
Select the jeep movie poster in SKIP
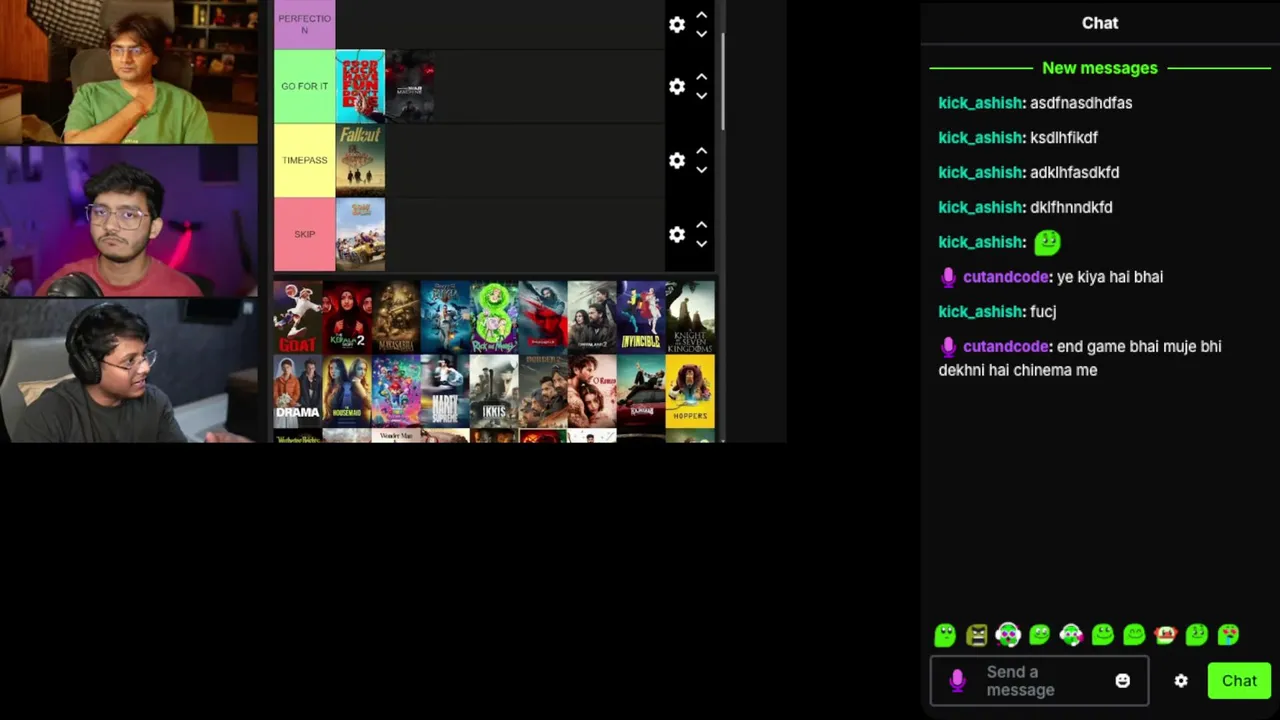(x=360, y=234)
